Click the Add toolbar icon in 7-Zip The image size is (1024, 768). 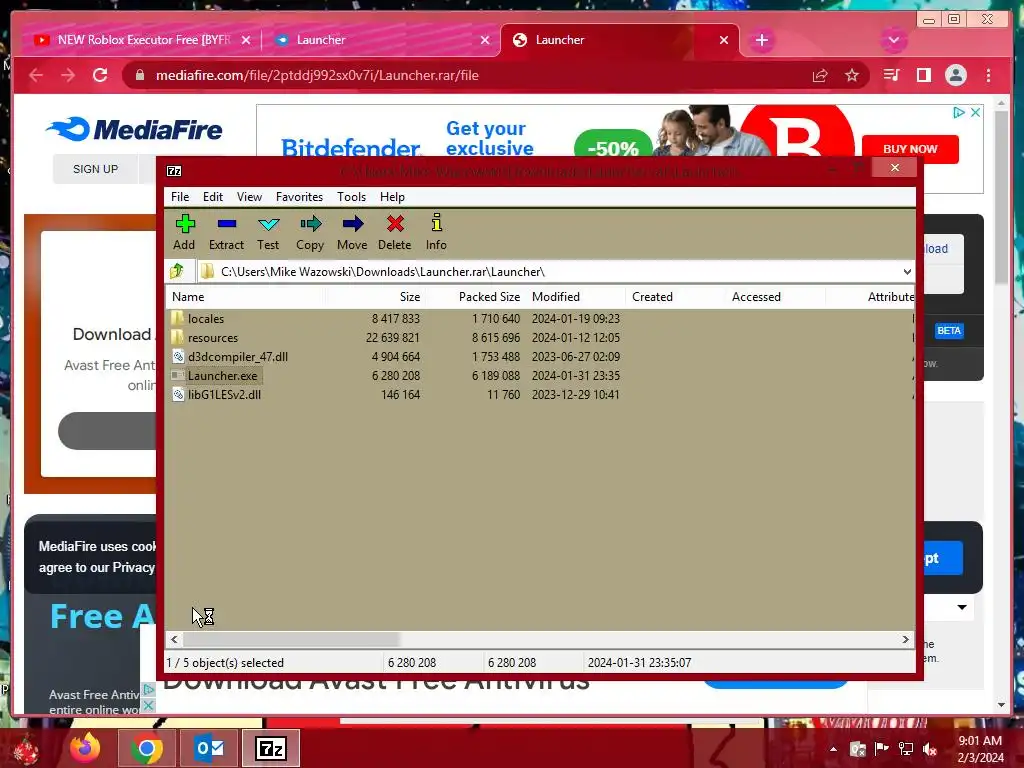tap(185, 224)
